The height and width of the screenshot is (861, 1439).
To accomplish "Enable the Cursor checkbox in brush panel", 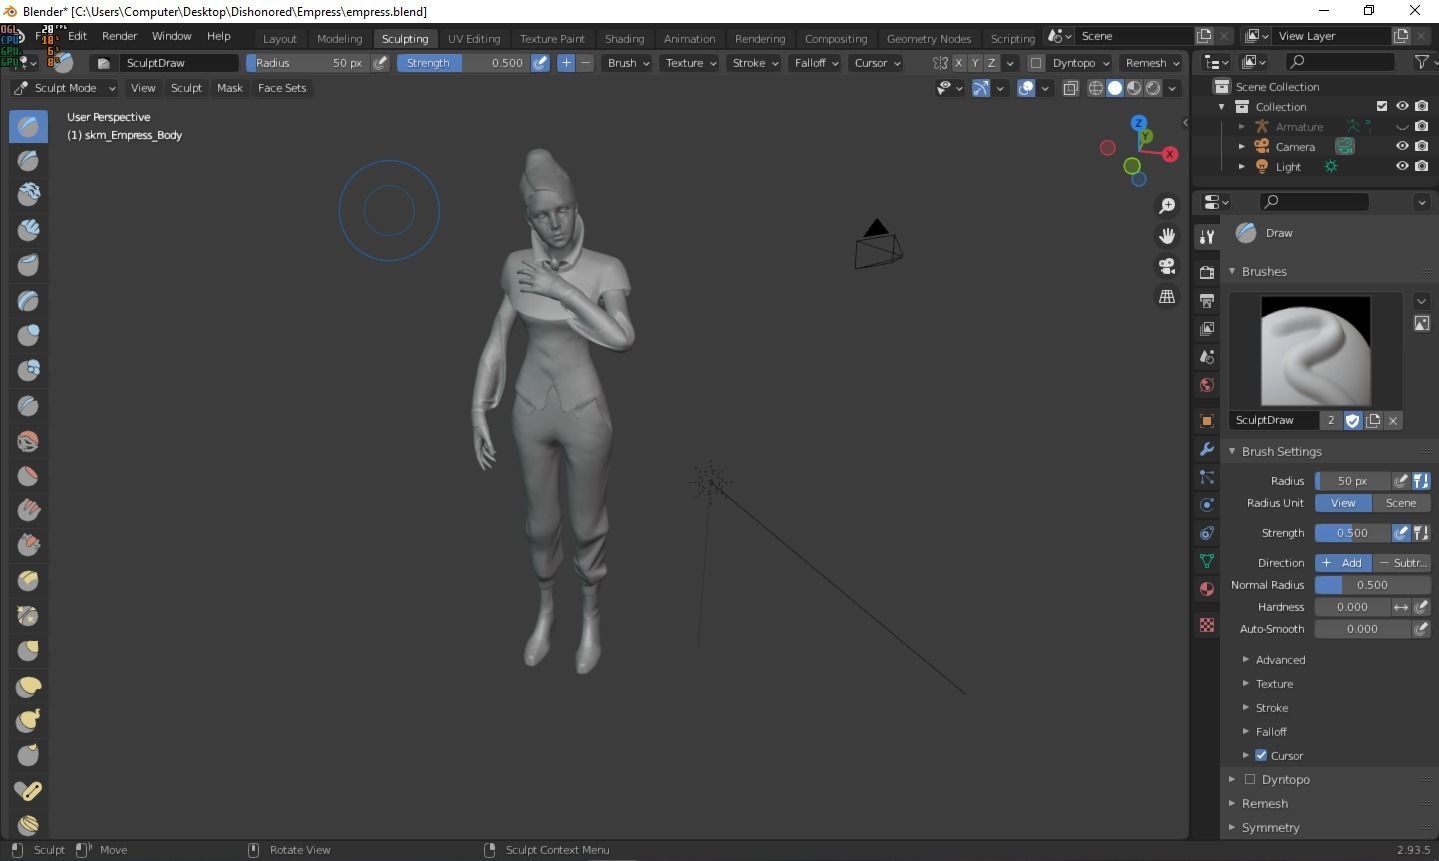I will (1261, 755).
